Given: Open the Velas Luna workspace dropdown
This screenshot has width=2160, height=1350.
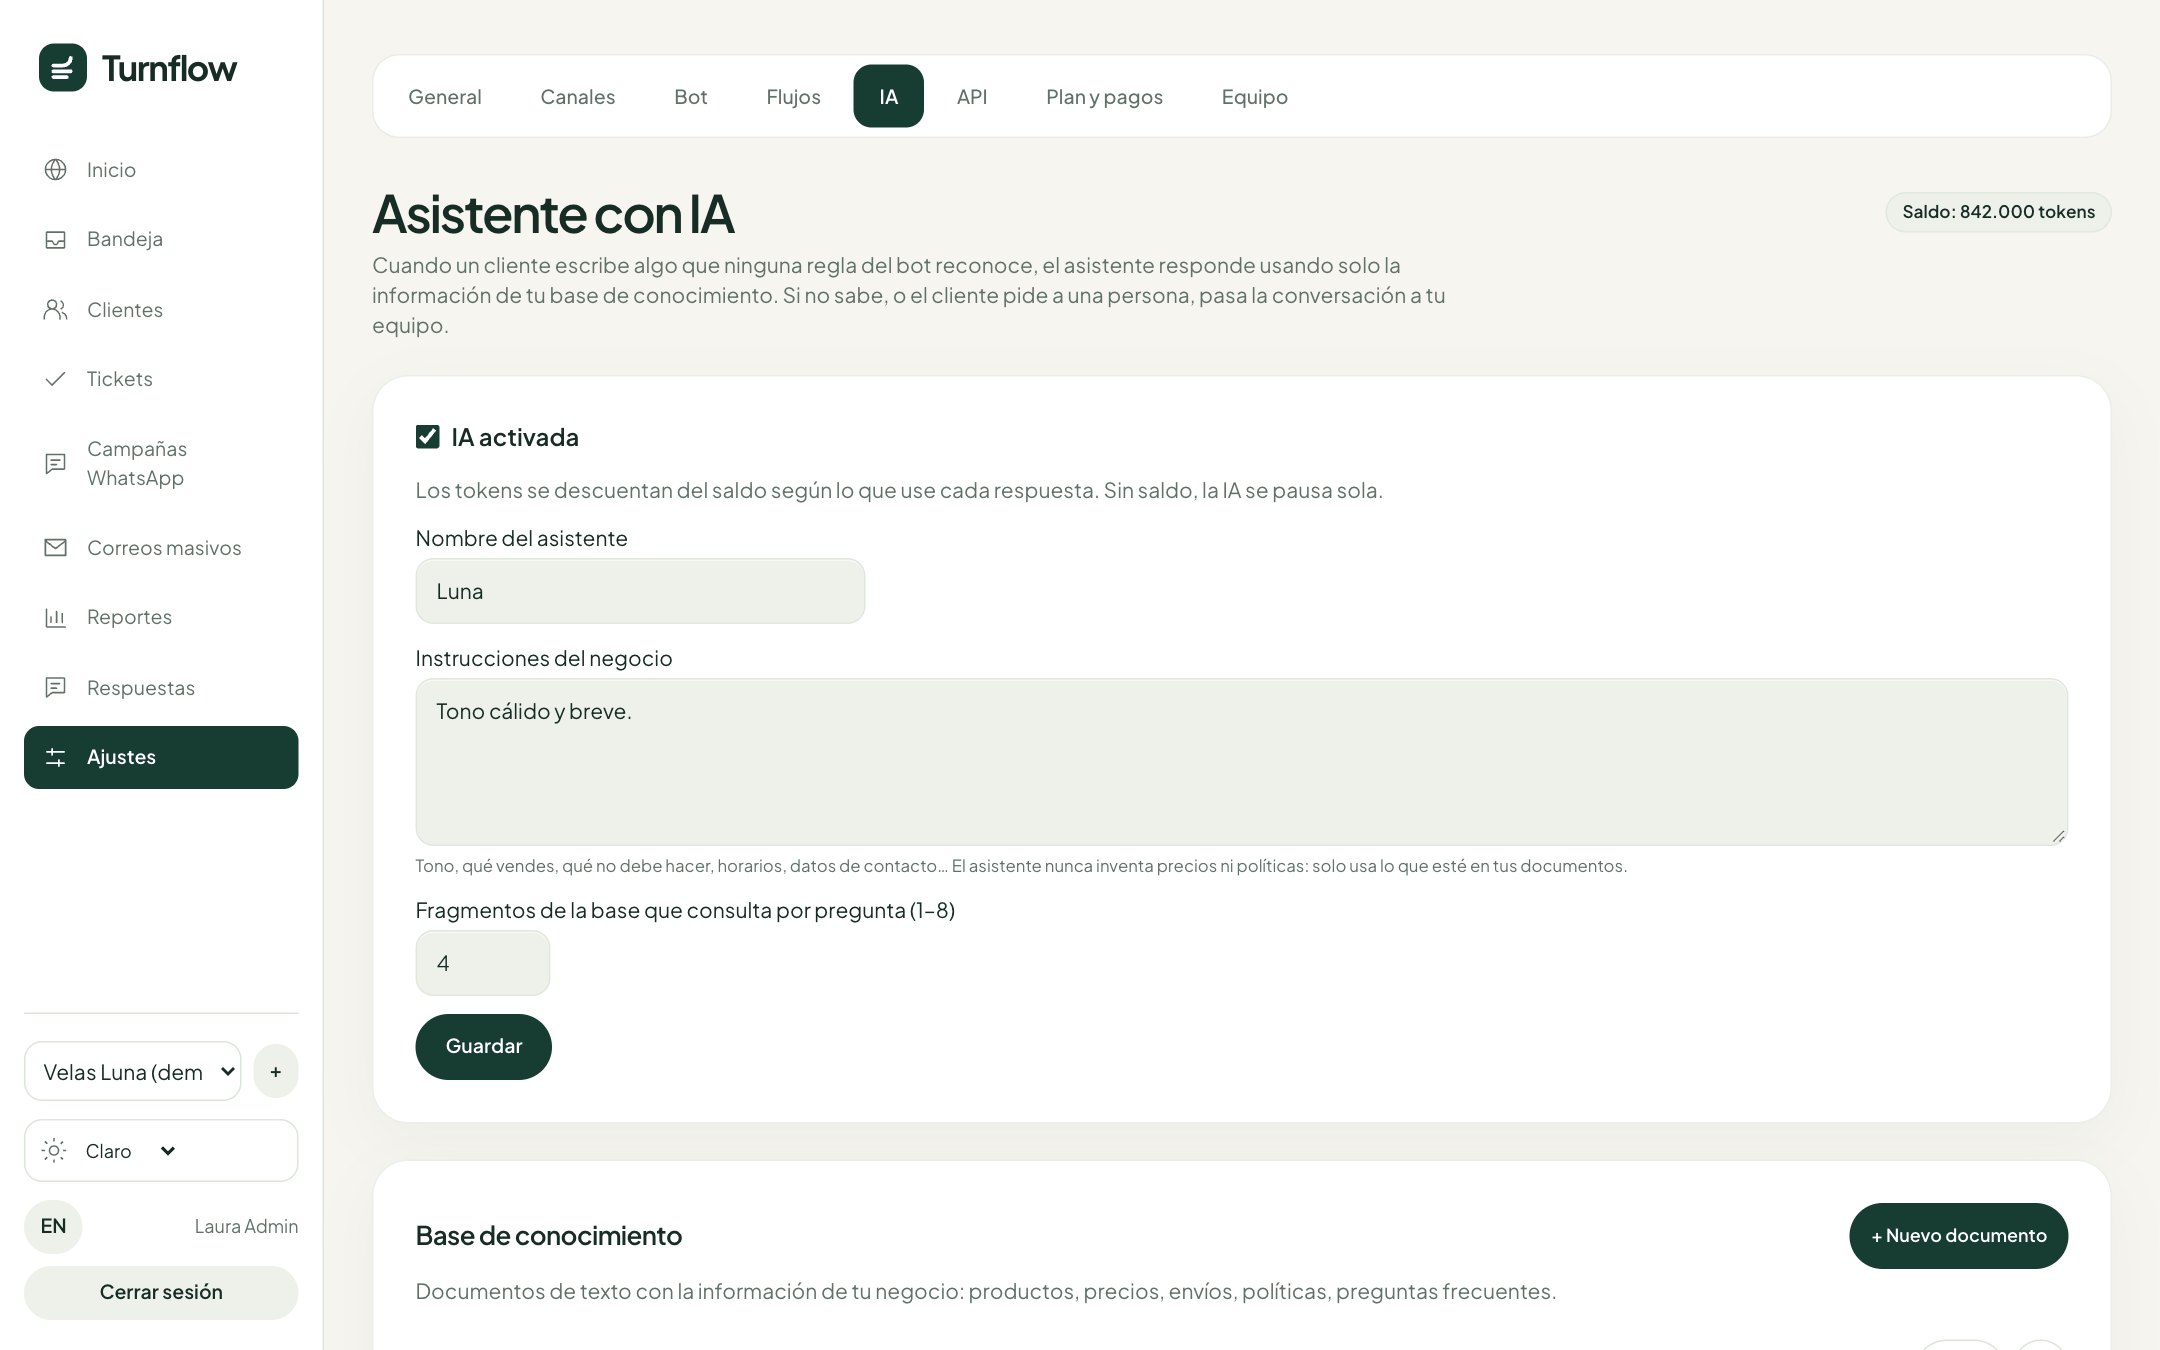Looking at the screenshot, I should coord(133,1072).
